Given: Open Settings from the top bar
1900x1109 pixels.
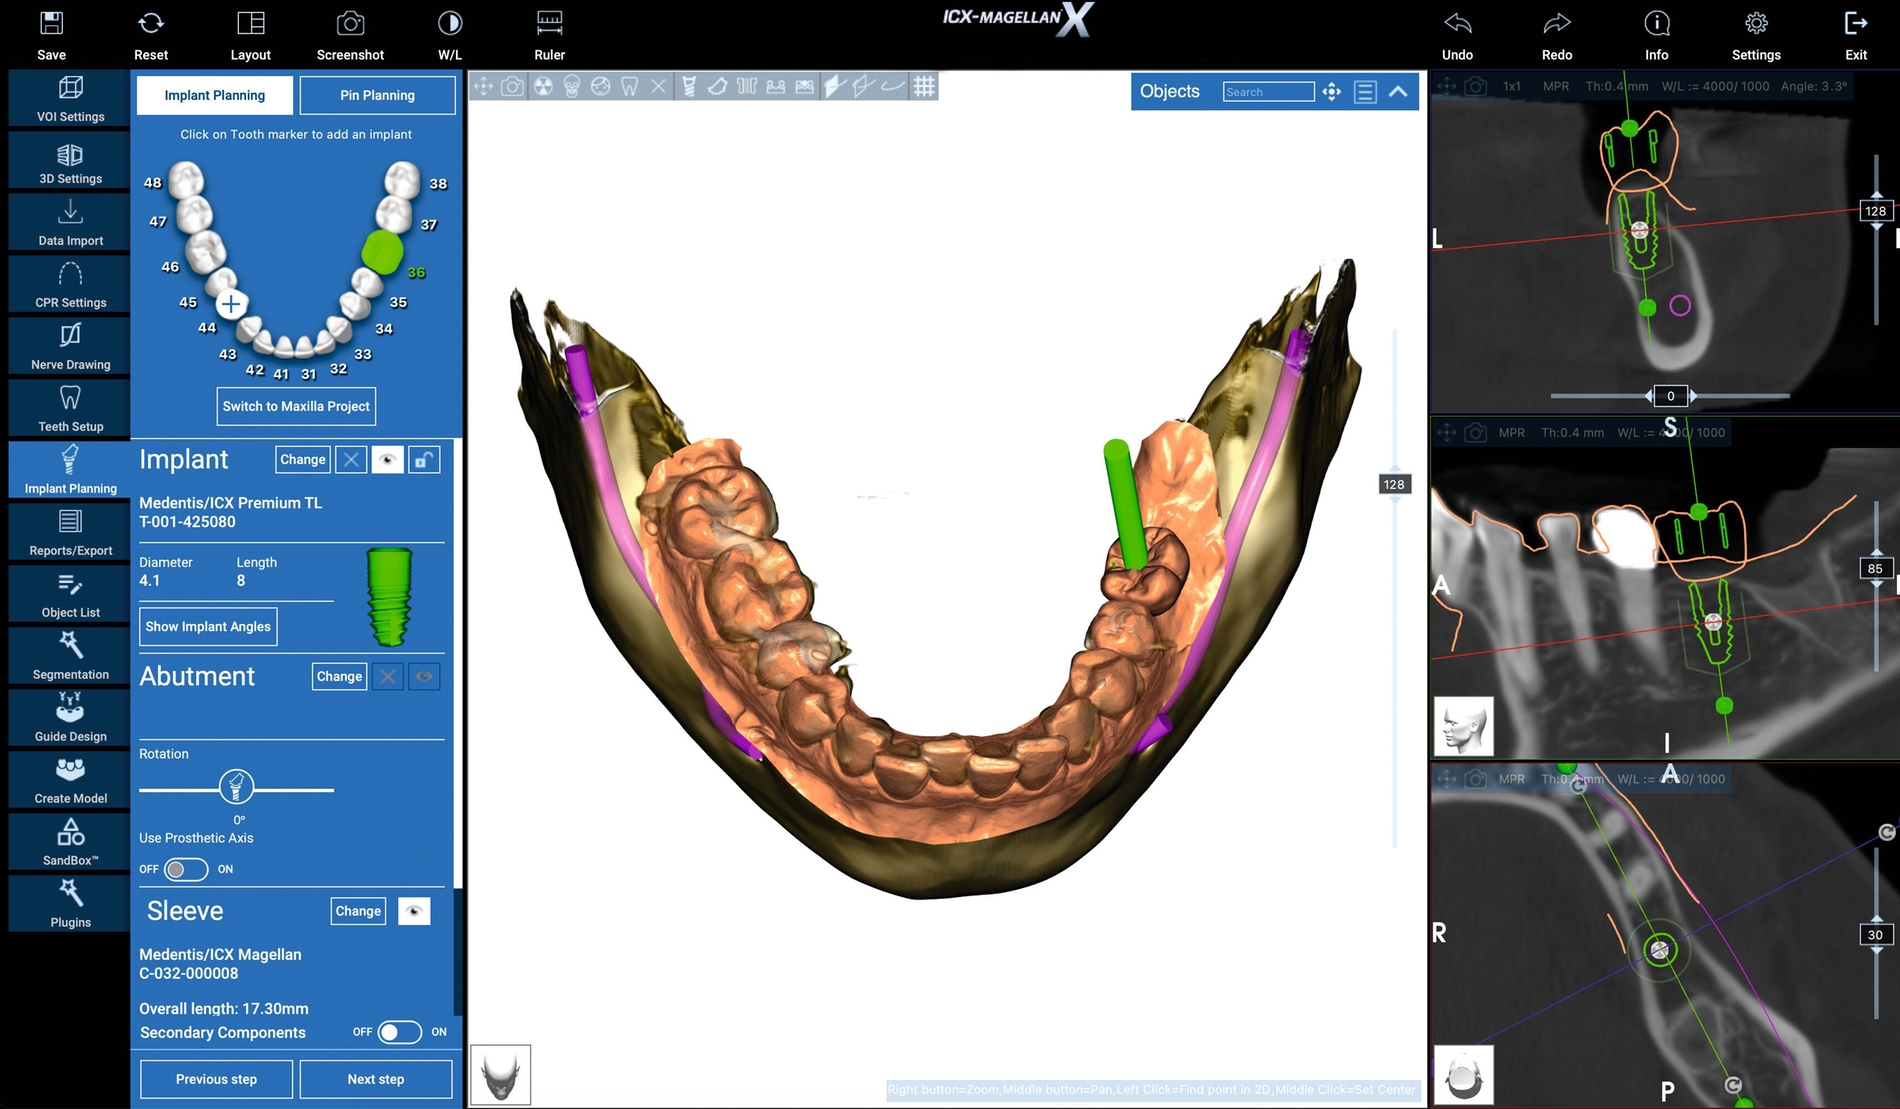Looking at the screenshot, I should (x=1756, y=35).
